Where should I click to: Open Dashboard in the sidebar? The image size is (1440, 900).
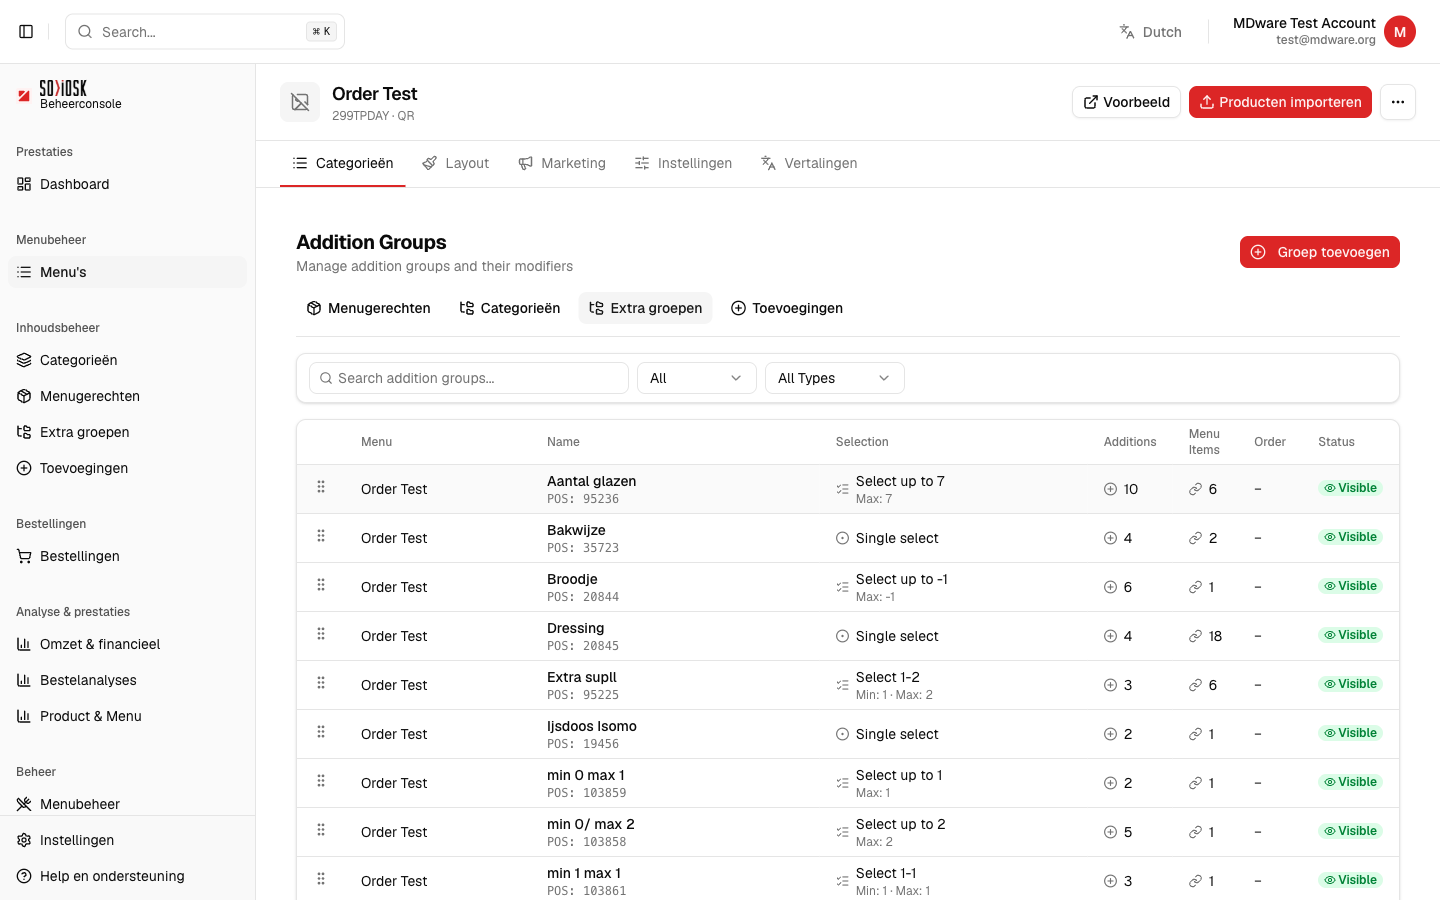click(127, 184)
